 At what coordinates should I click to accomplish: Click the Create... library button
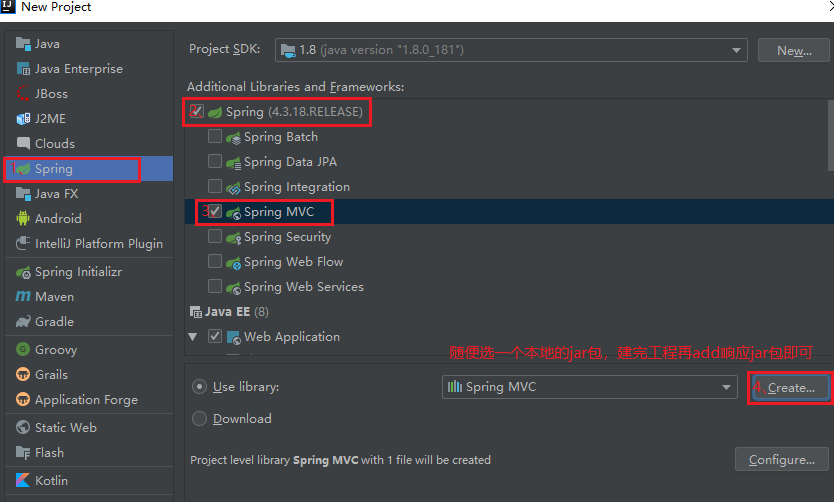(x=791, y=388)
